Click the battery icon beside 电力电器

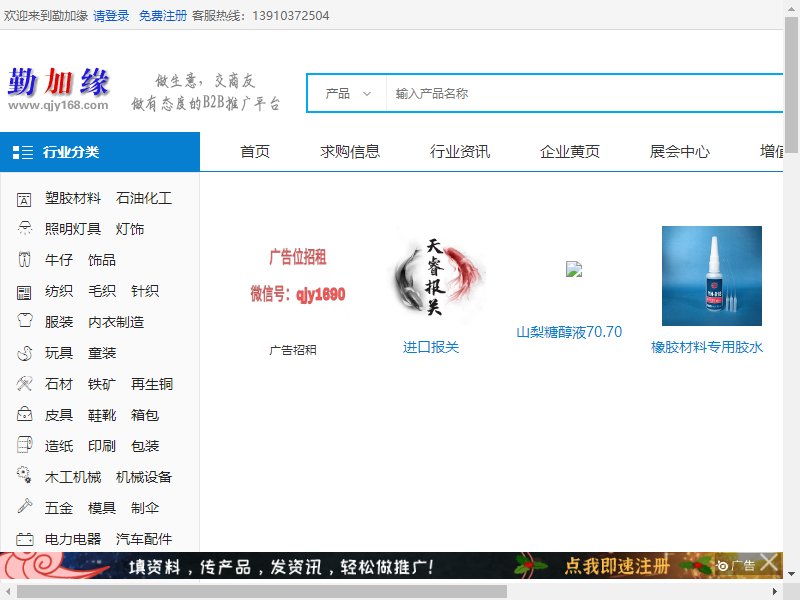(24, 539)
